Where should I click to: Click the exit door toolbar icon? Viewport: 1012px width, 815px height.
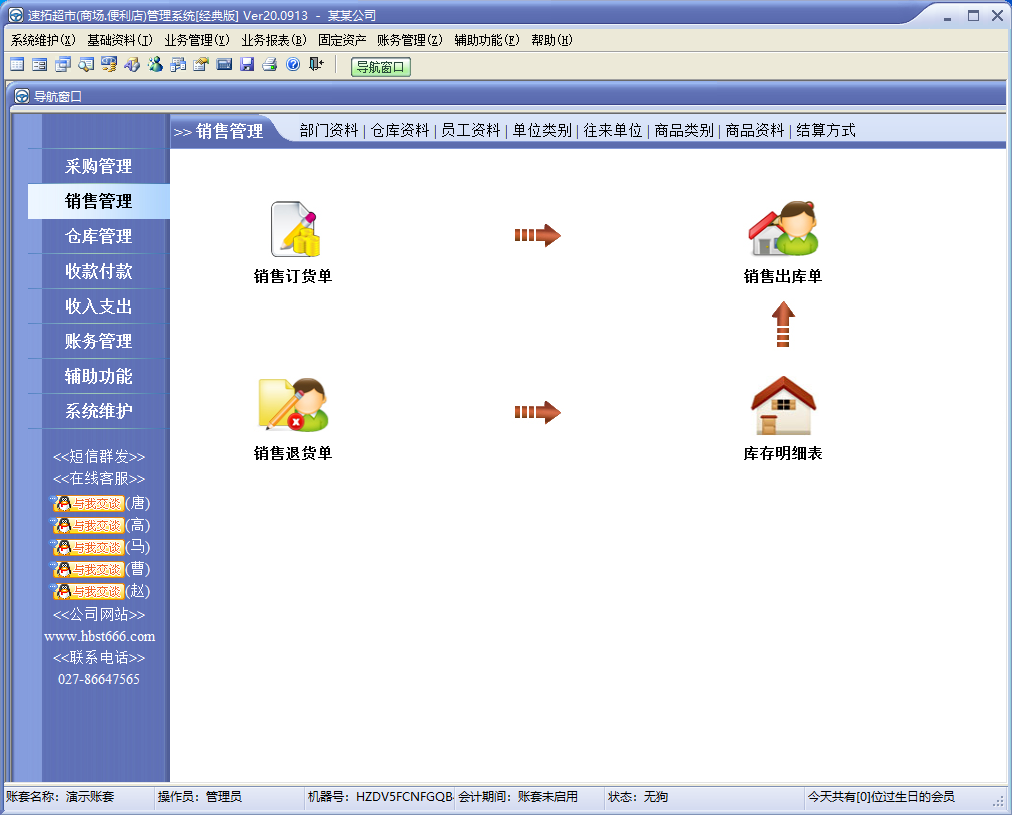316,65
